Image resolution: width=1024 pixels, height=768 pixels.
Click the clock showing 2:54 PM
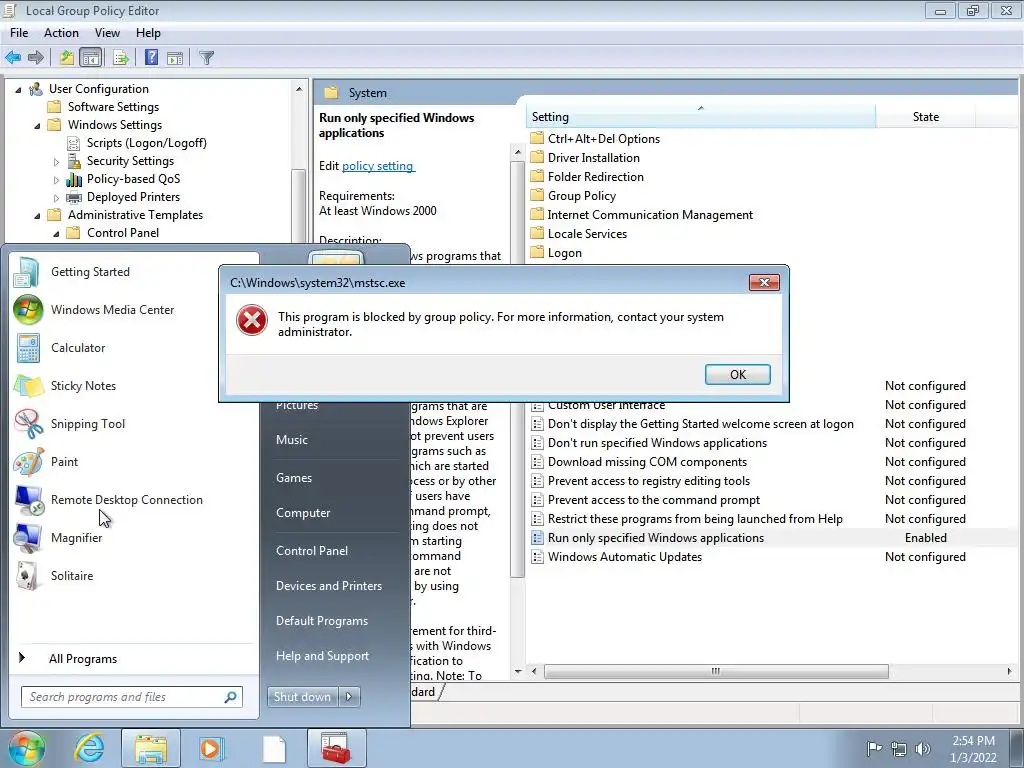[x=973, y=748]
